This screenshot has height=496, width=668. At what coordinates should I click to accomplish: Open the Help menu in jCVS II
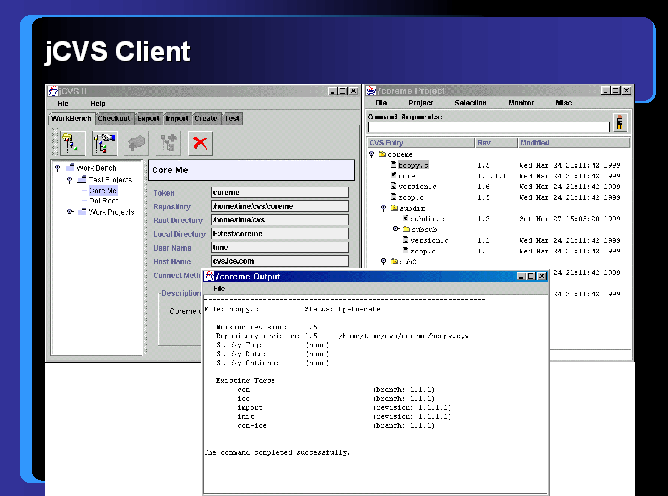click(97, 103)
